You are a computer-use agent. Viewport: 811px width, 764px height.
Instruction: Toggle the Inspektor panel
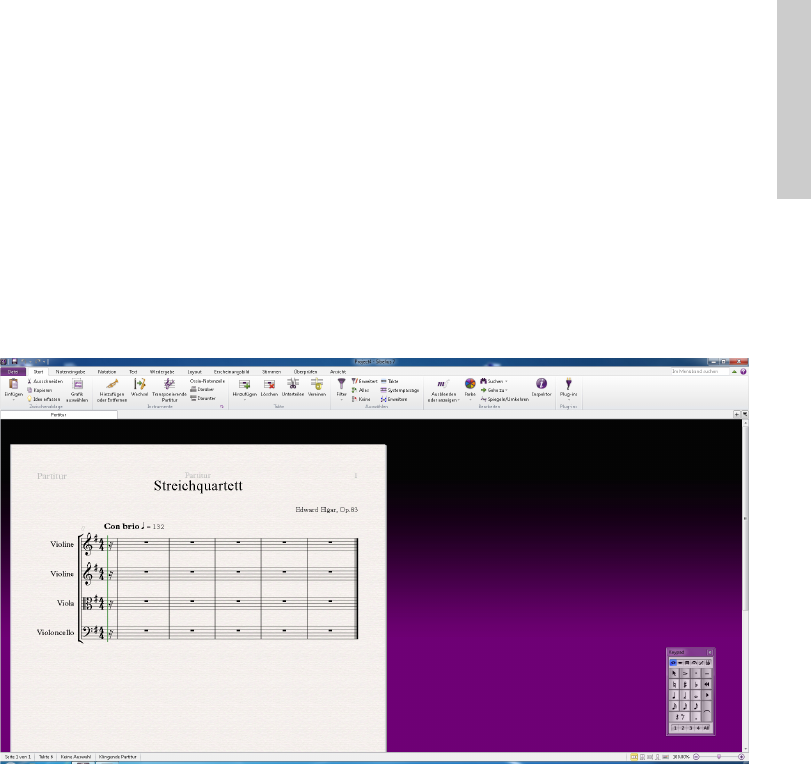(x=542, y=387)
